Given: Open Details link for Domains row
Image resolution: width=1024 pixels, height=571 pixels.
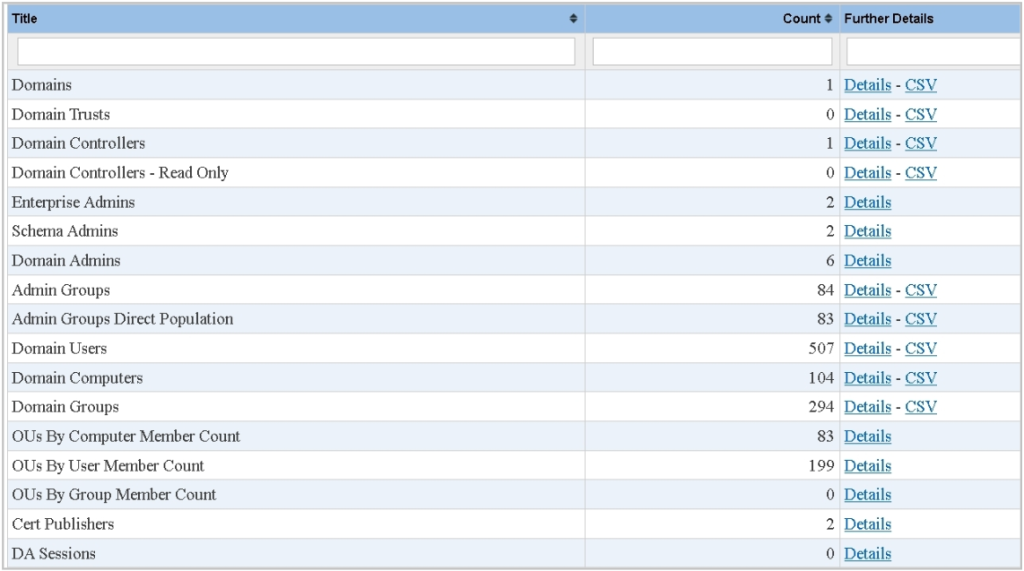Looking at the screenshot, I should (867, 86).
